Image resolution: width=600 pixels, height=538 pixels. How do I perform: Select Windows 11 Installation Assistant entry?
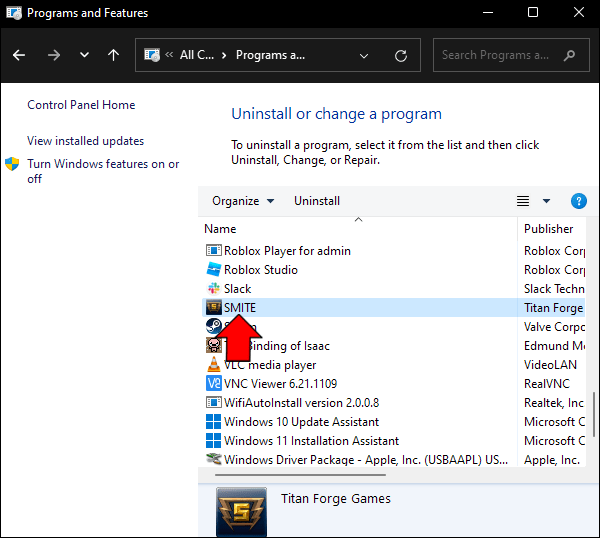[x=311, y=440]
